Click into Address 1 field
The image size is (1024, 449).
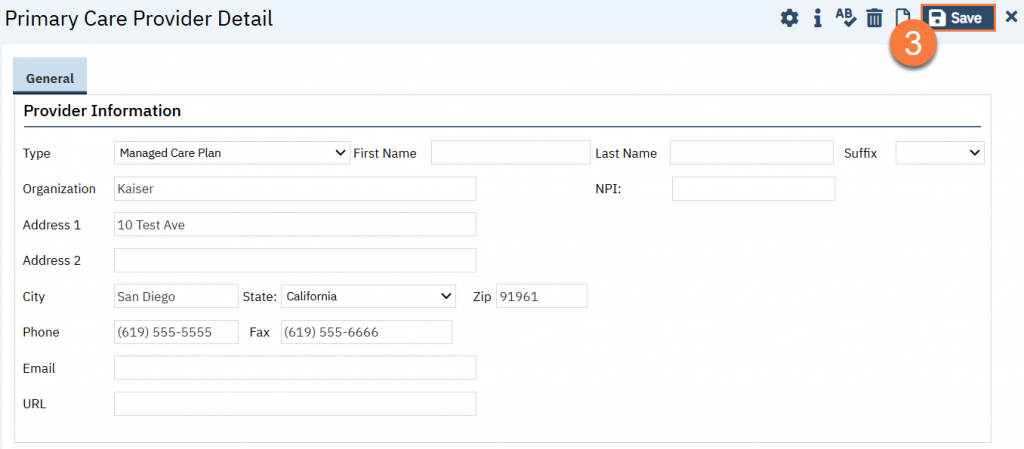[x=295, y=225]
